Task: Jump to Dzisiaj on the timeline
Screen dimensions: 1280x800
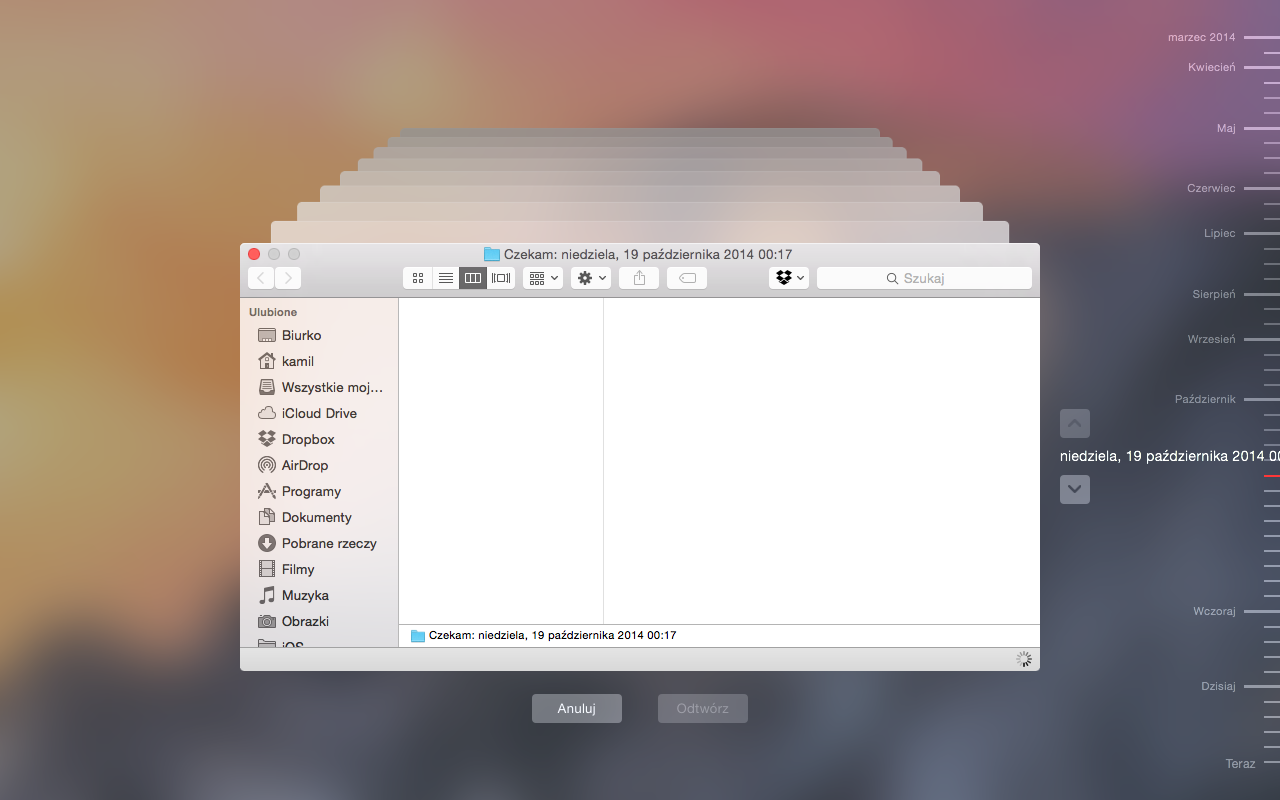Action: click(x=1218, y=686)
